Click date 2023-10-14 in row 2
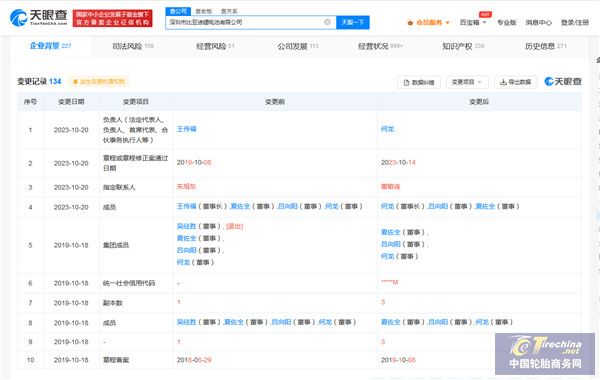This screenshot has width=600, height=380. click(398, 163)
